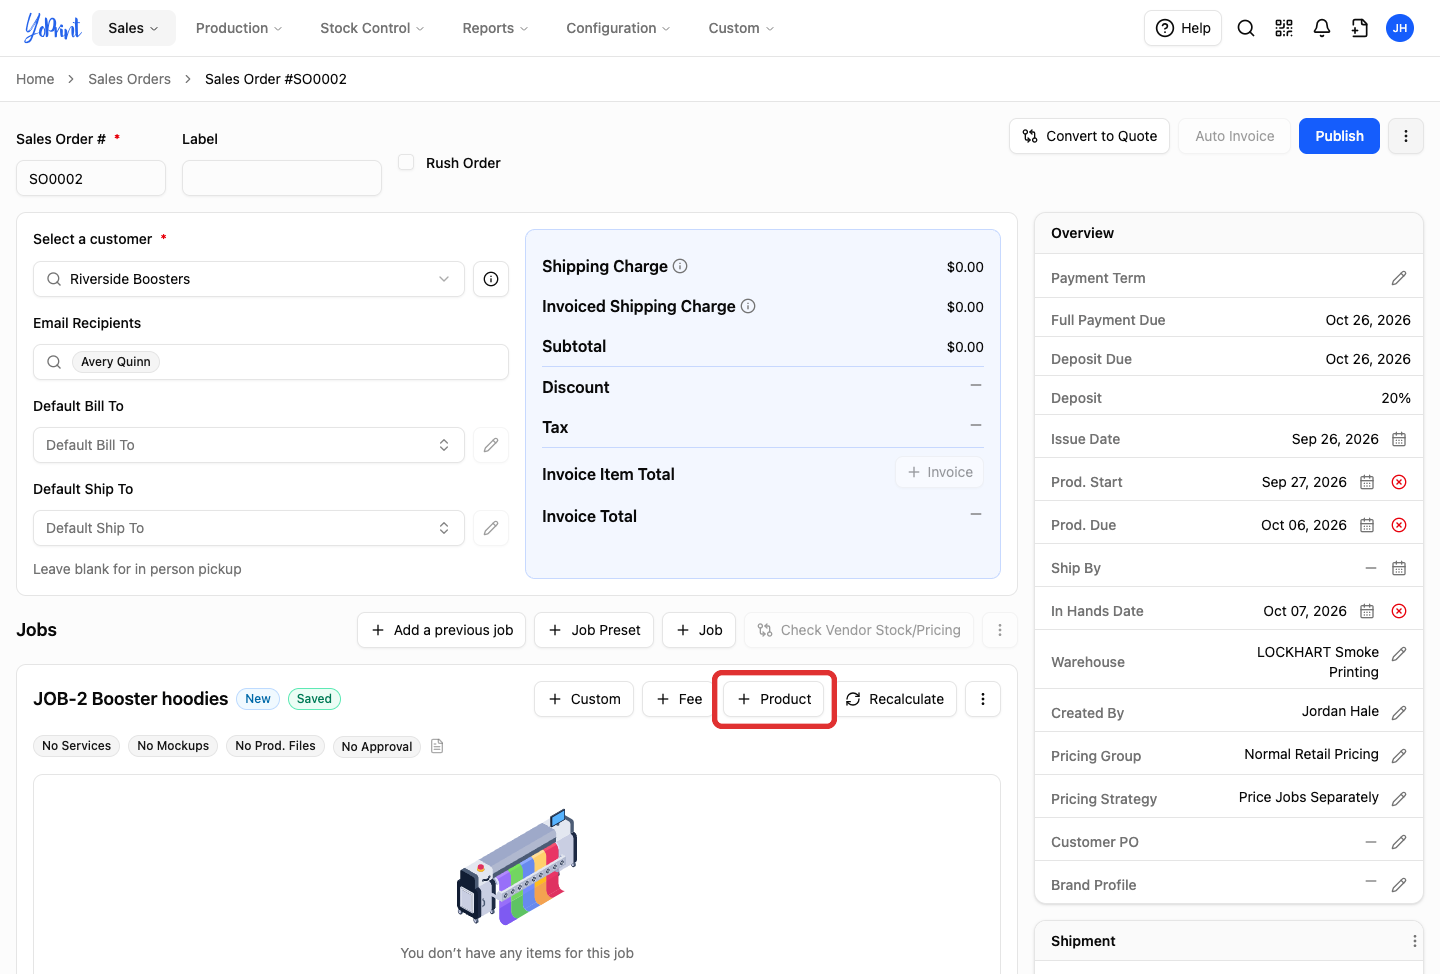
Task: Edit the Default Bill To address pencil
Action: tap(491, 445)
